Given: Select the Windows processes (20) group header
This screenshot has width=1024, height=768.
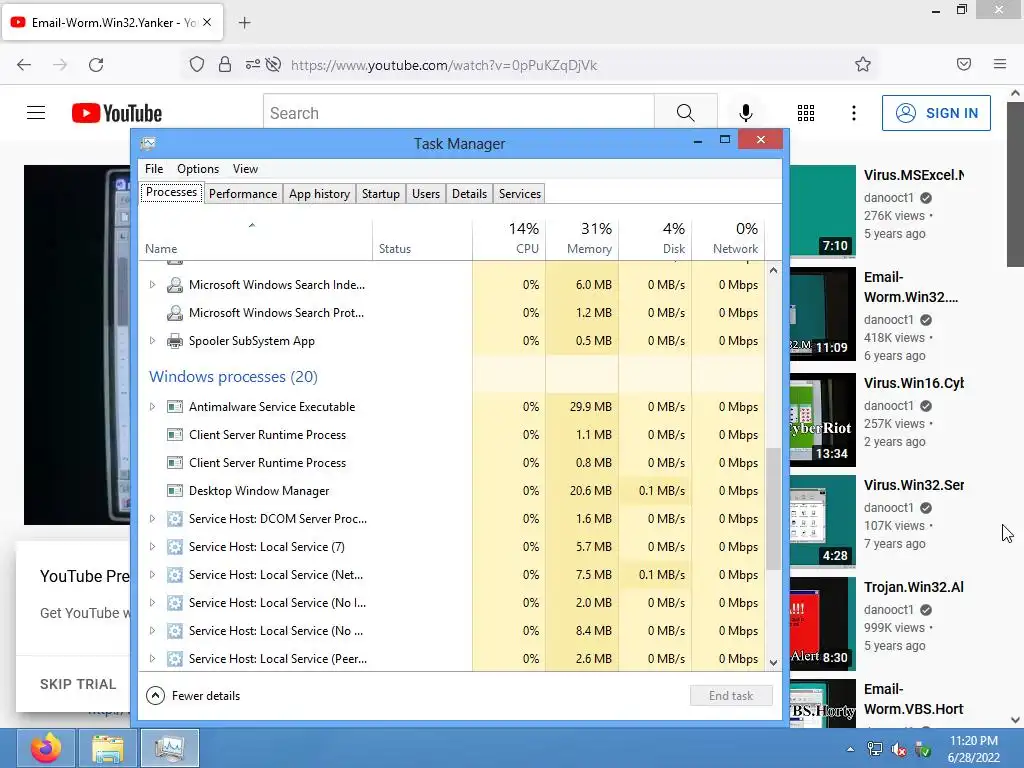Looking at the screenshot, I should [x=233, y=377].
